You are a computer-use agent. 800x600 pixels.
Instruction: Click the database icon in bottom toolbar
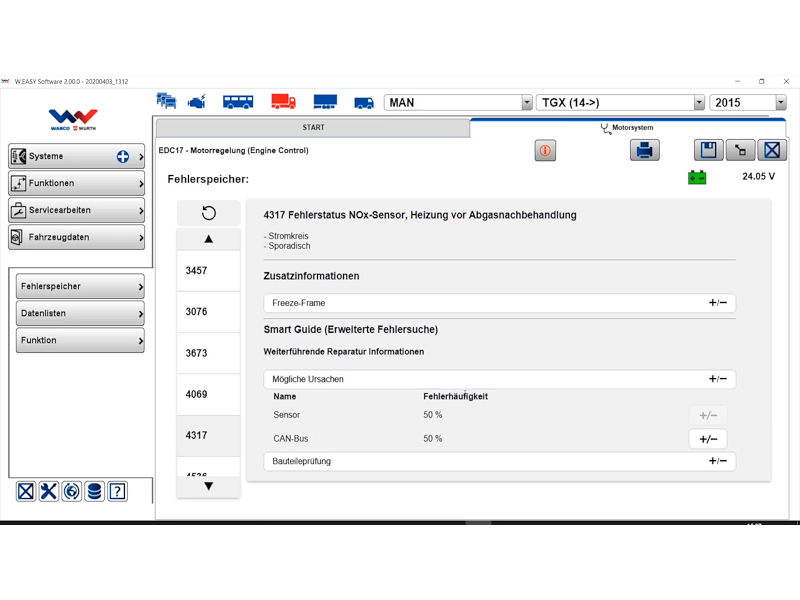pos(94,491)
